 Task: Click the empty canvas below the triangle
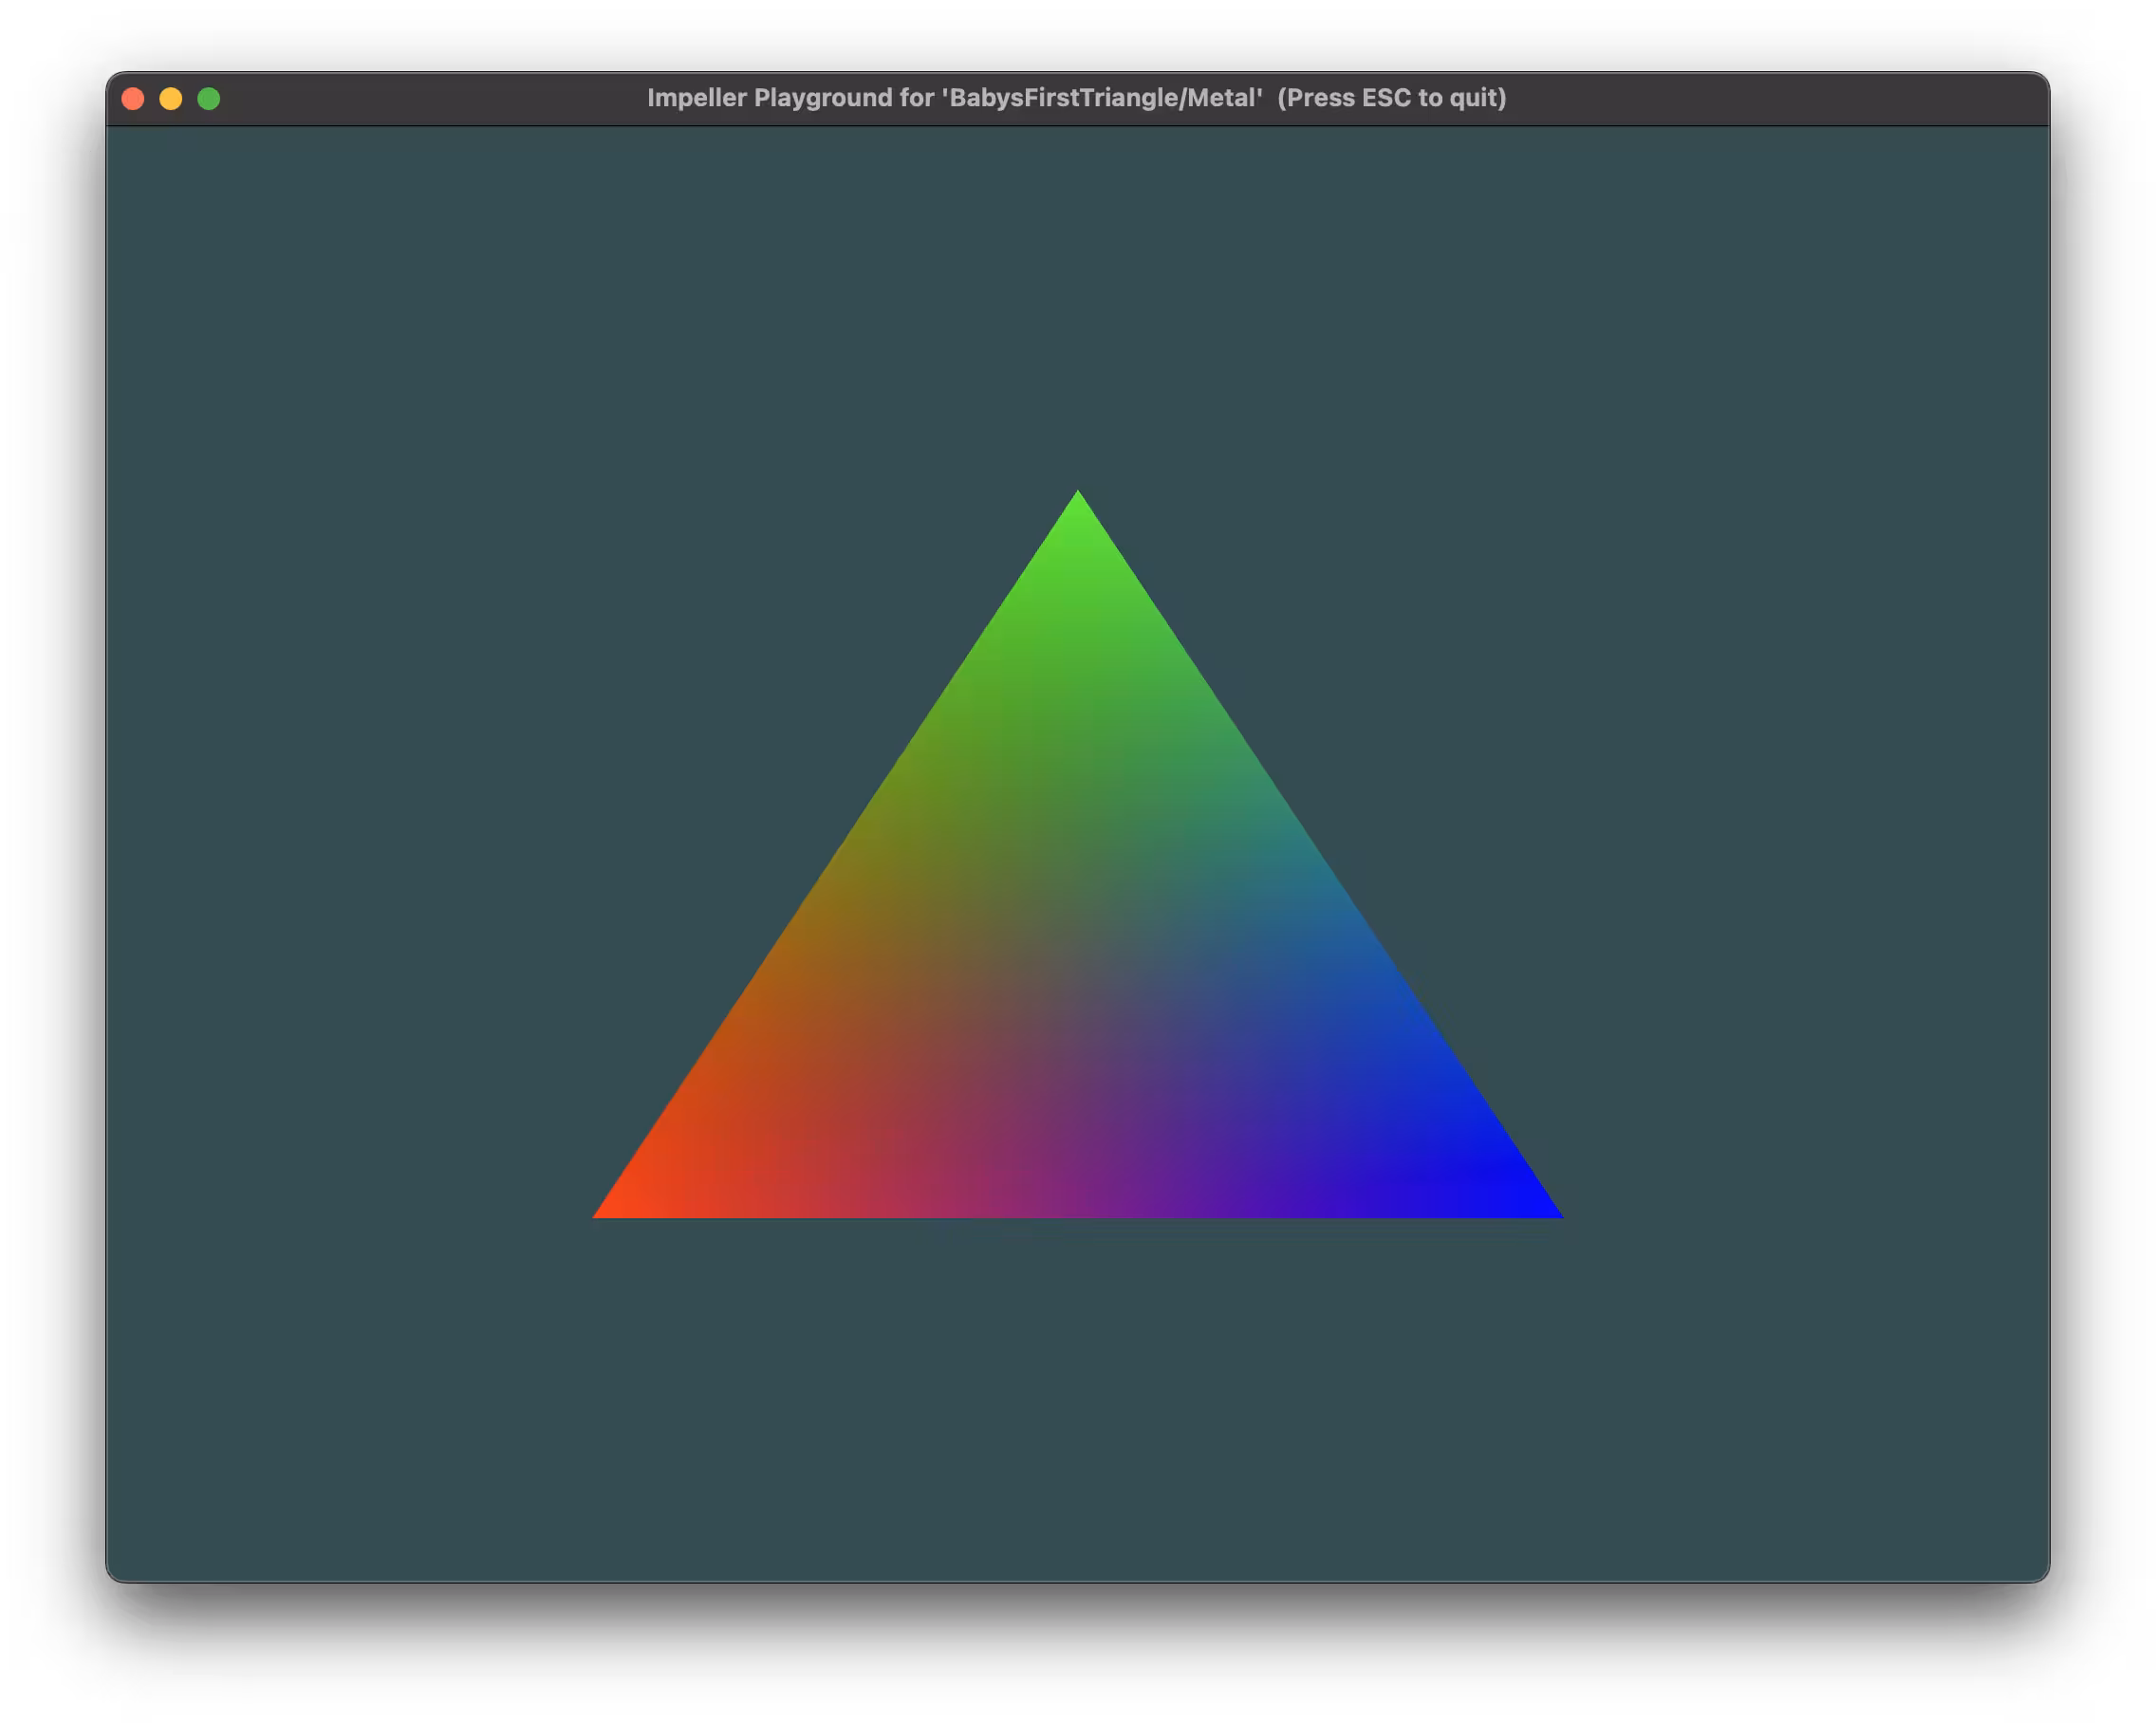click(1078, 1400)
